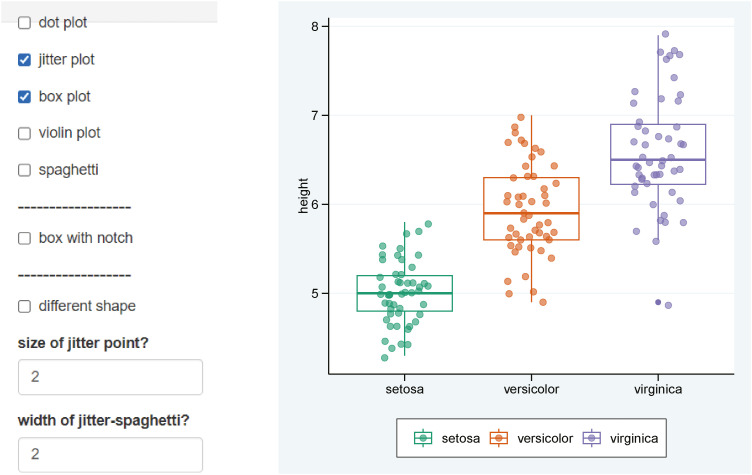This screenshot has height=475, width=752.
Task: Toggle the different shape checkbox
Action: (x=25, y=306)
